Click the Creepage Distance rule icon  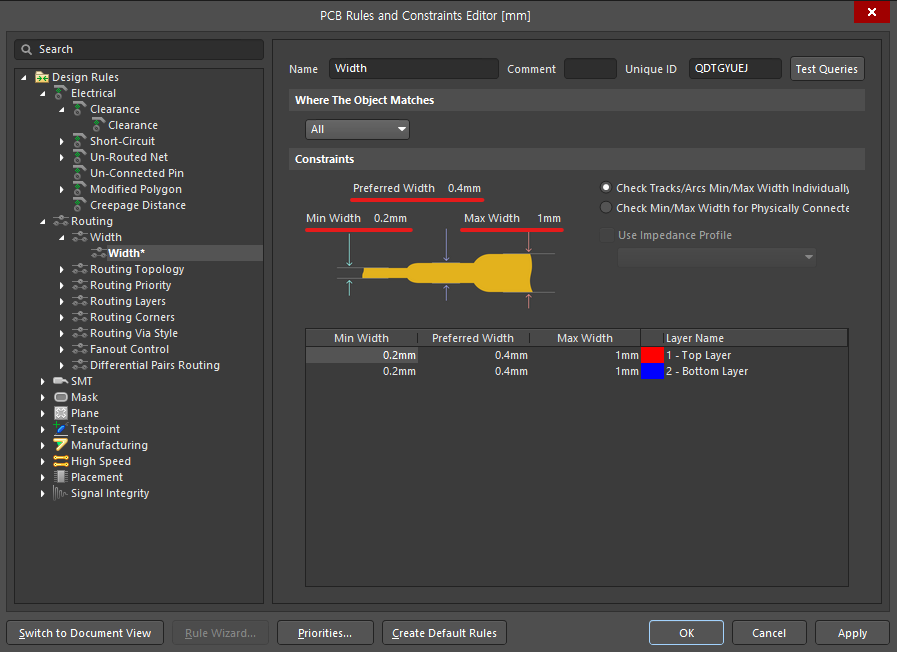(x=80, y=205)
